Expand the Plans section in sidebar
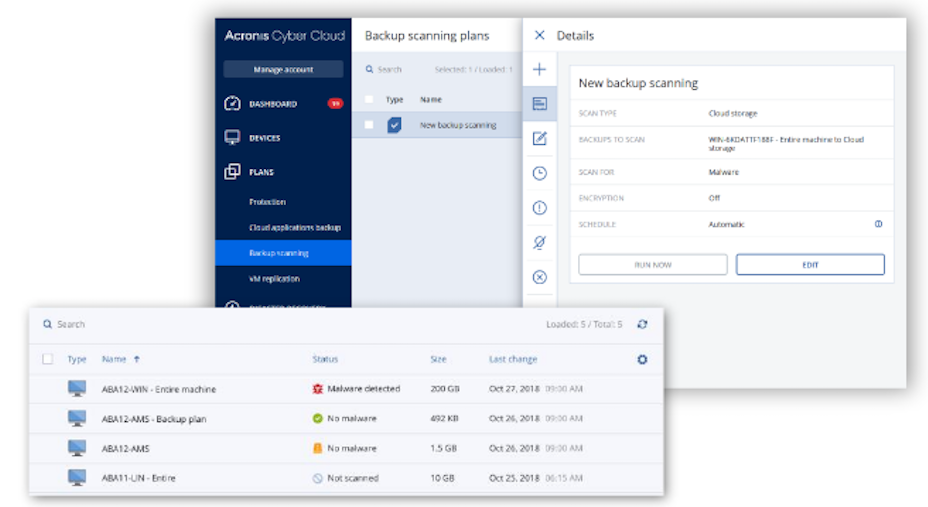The height and width of the screenshot is (507, 928). coord(261,172)
